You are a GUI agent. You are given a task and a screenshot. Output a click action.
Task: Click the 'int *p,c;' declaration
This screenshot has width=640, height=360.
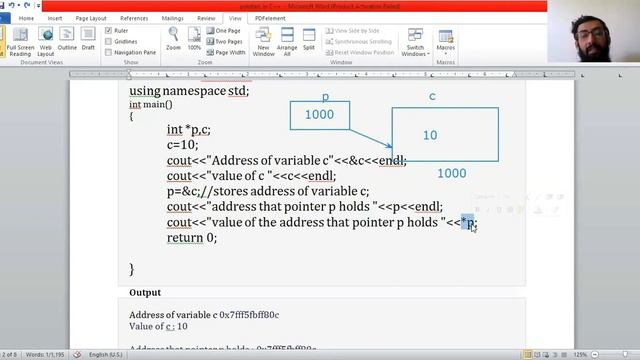(x=189, y=129)
